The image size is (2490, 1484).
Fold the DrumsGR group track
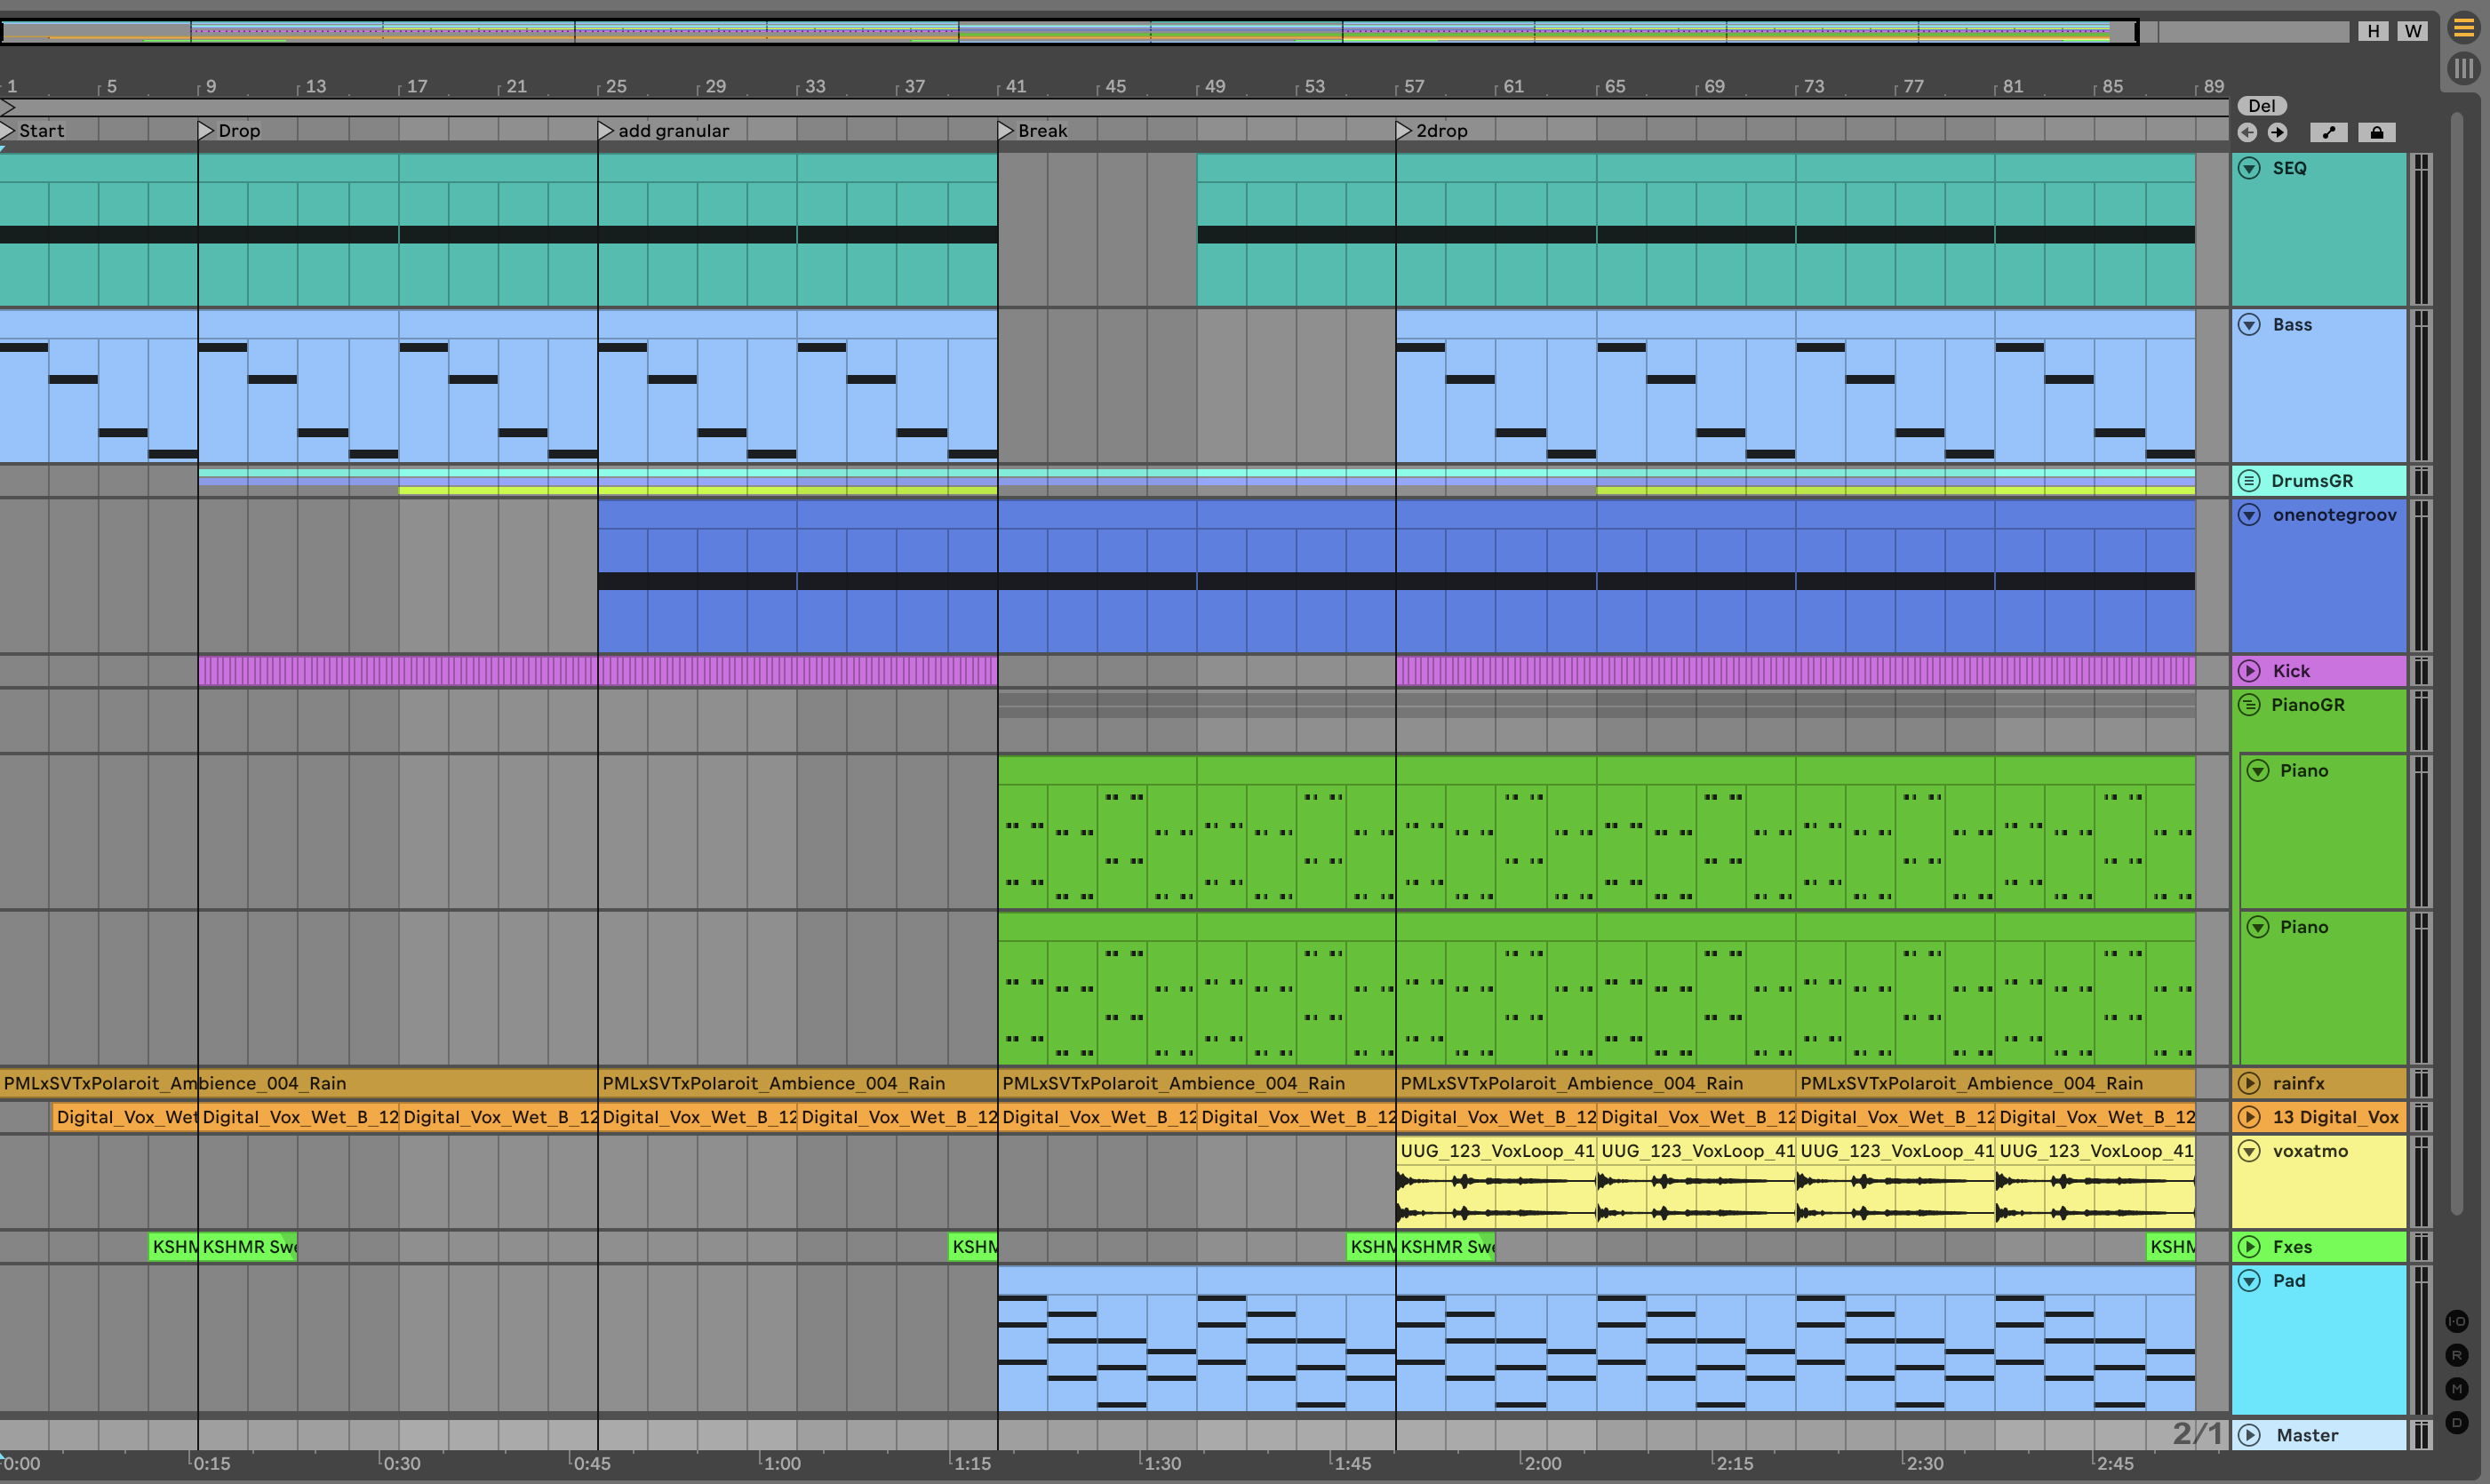click(x=2249, y=481)
